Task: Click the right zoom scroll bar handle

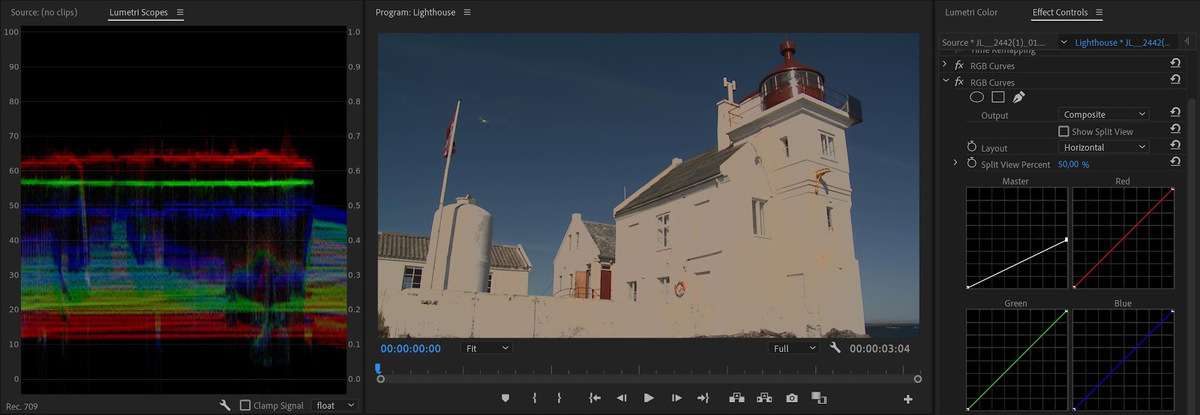Action: coord(917,379)
